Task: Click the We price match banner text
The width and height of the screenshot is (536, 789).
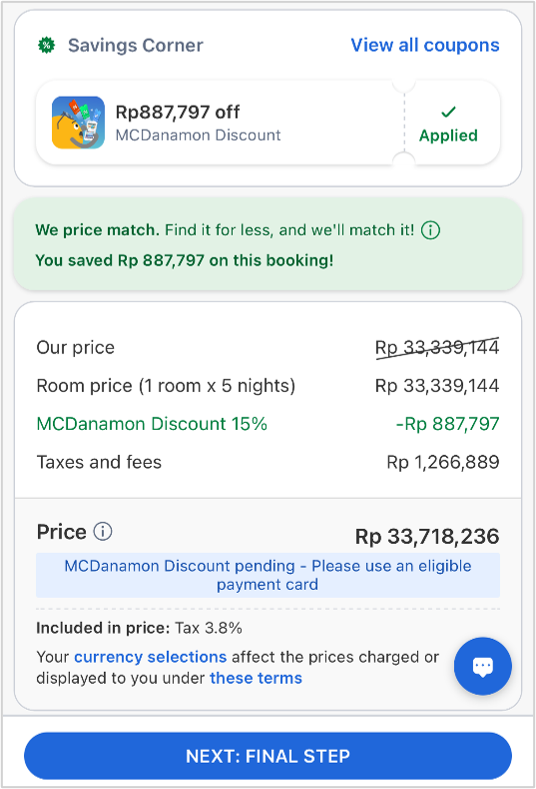Action: (x=224, y=230)
